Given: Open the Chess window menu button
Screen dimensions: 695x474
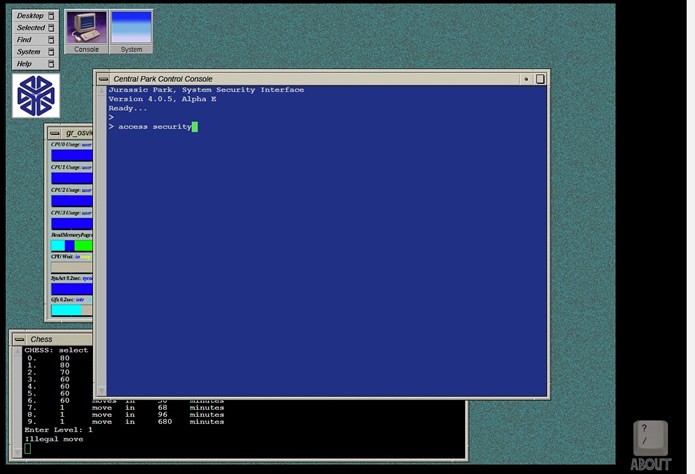Looking at the screenshot, I should pos(20,339).
